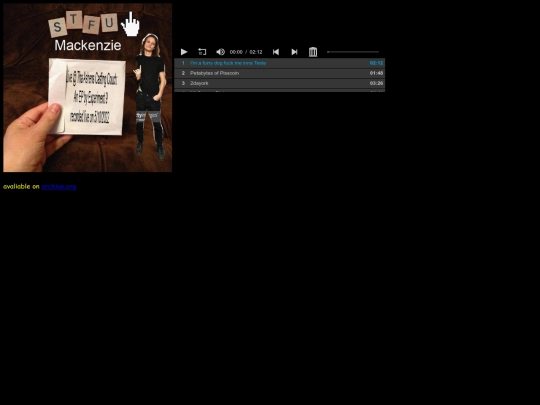Screen dimensions: 540x405
Task: Click the track progress slider
Action: pyautogui.click(x=353, y=52)
